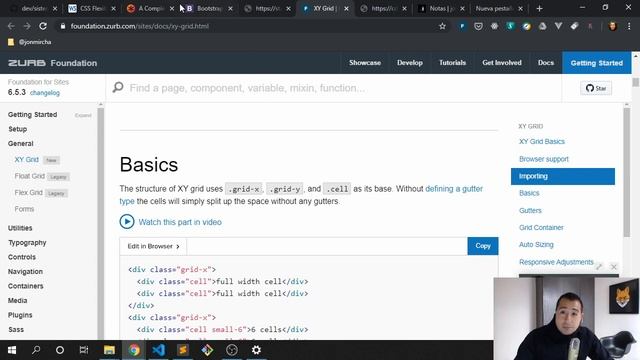Screen dimensions: 640x360
Task: Open Sublime Text from taskbar
Action: [x=183, y=350]
